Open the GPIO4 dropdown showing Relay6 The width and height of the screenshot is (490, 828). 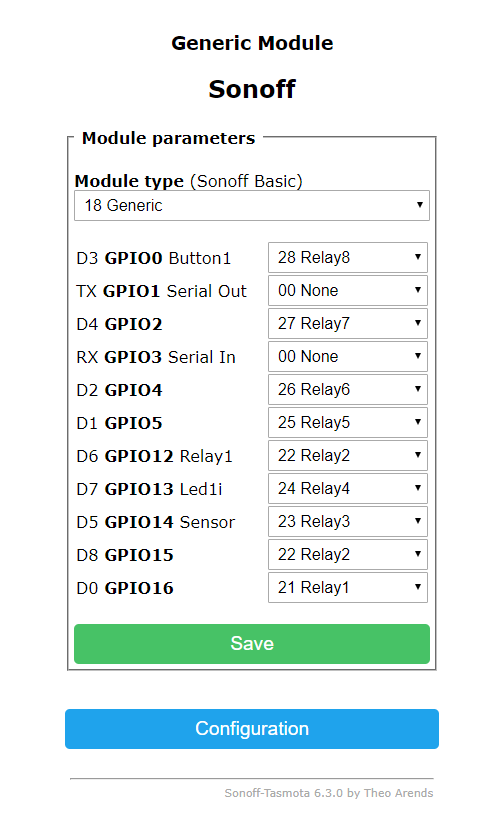[347, 389]
